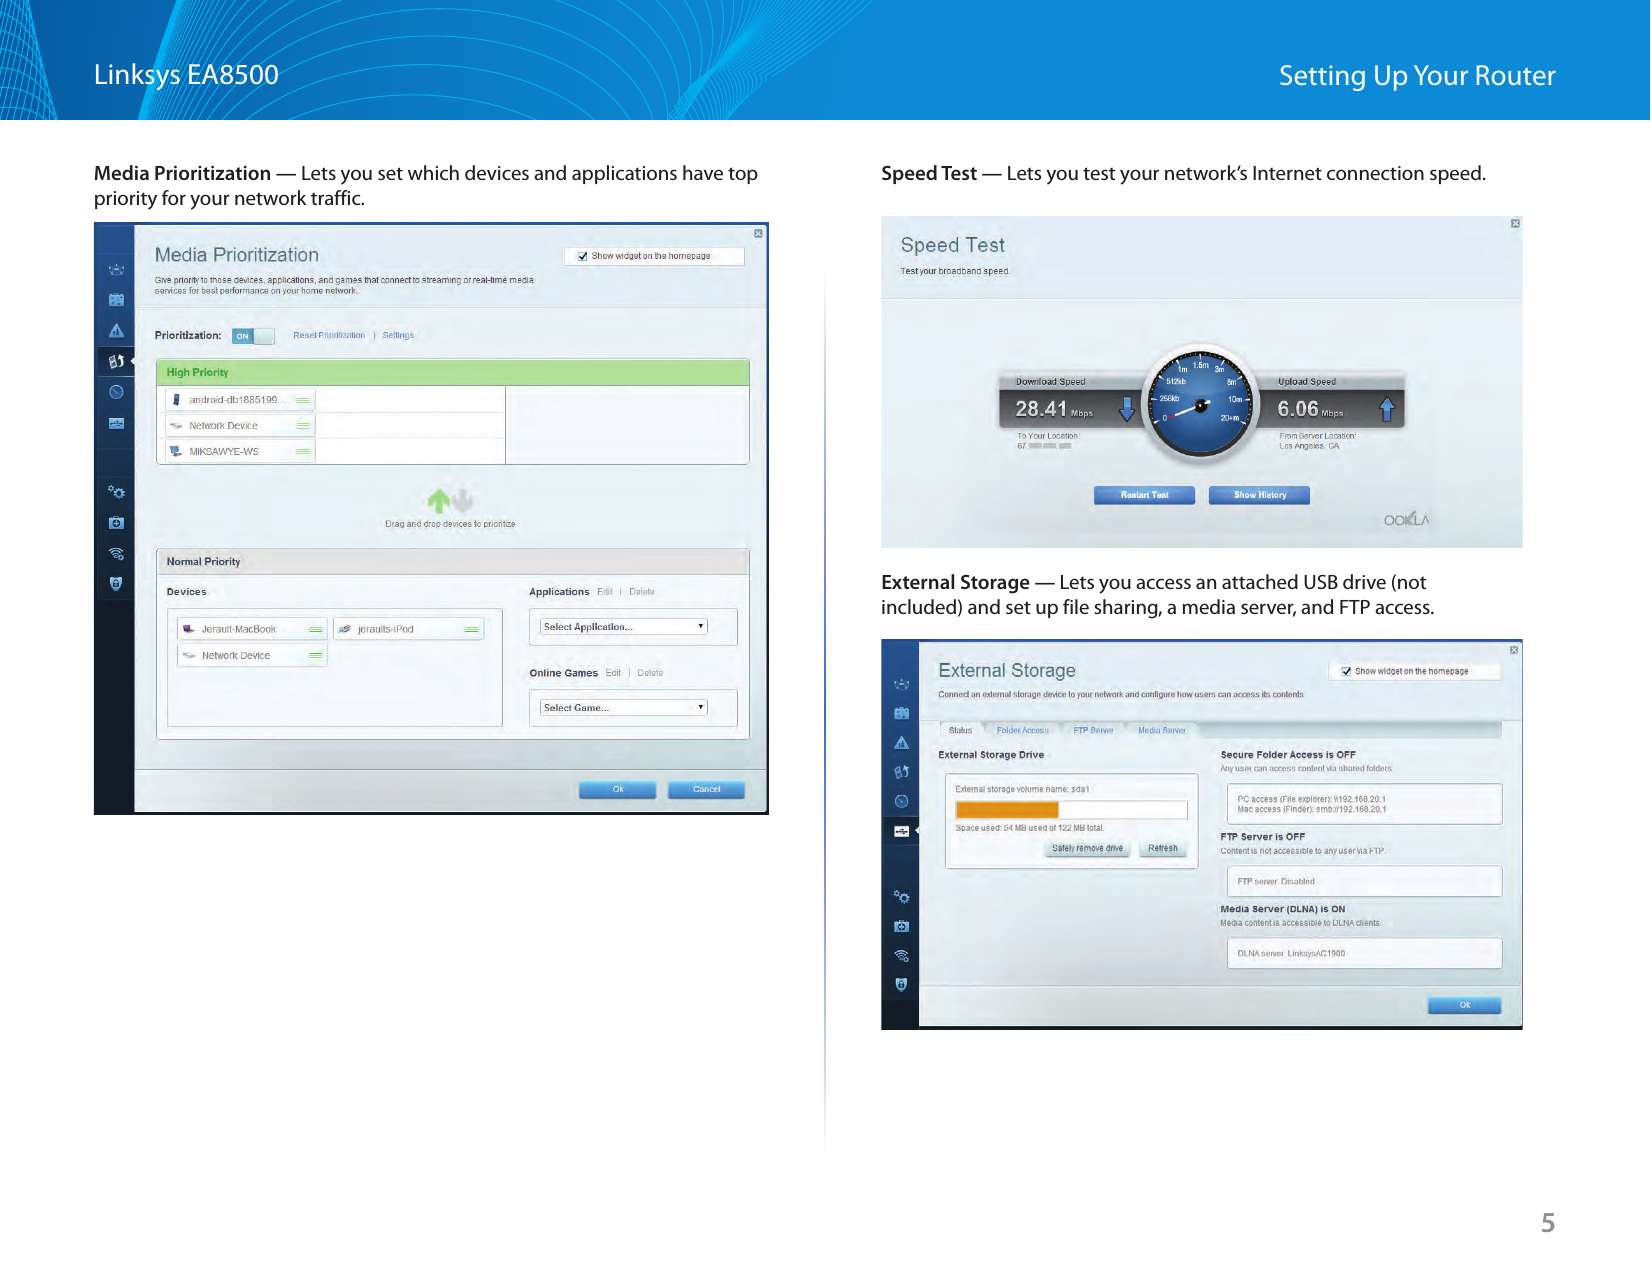Select Media Prioritization icon in Media Prioritization sidebar

(x=116, y=361)
